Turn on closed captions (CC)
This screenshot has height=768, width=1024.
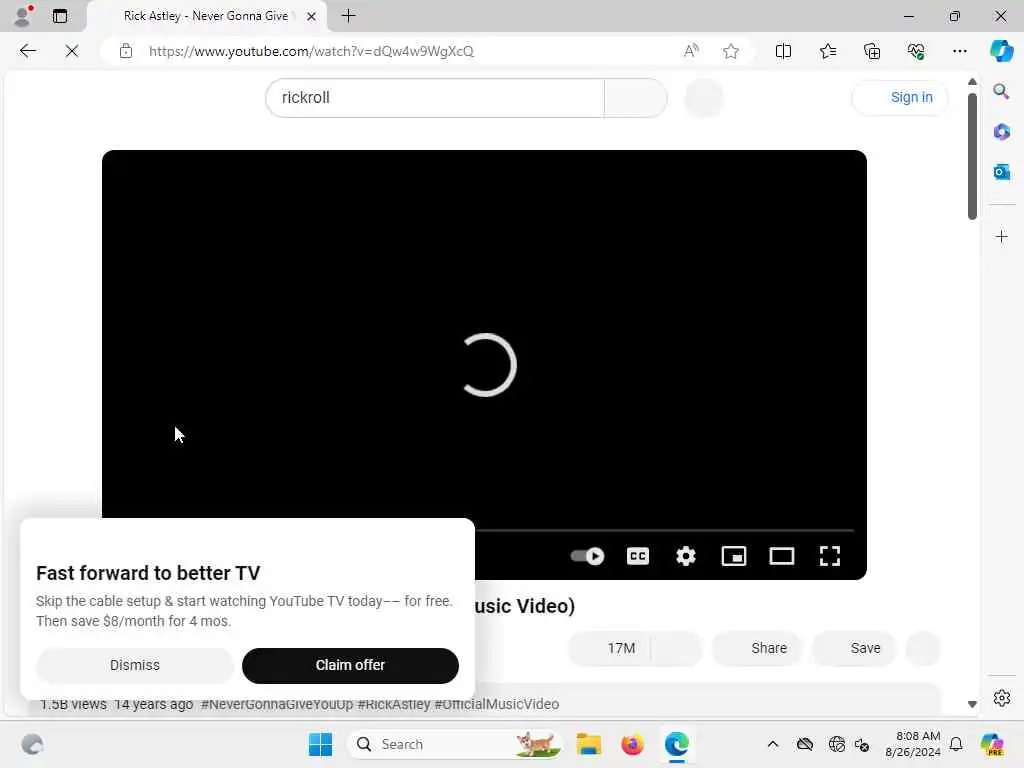click(x=637, y=556)
